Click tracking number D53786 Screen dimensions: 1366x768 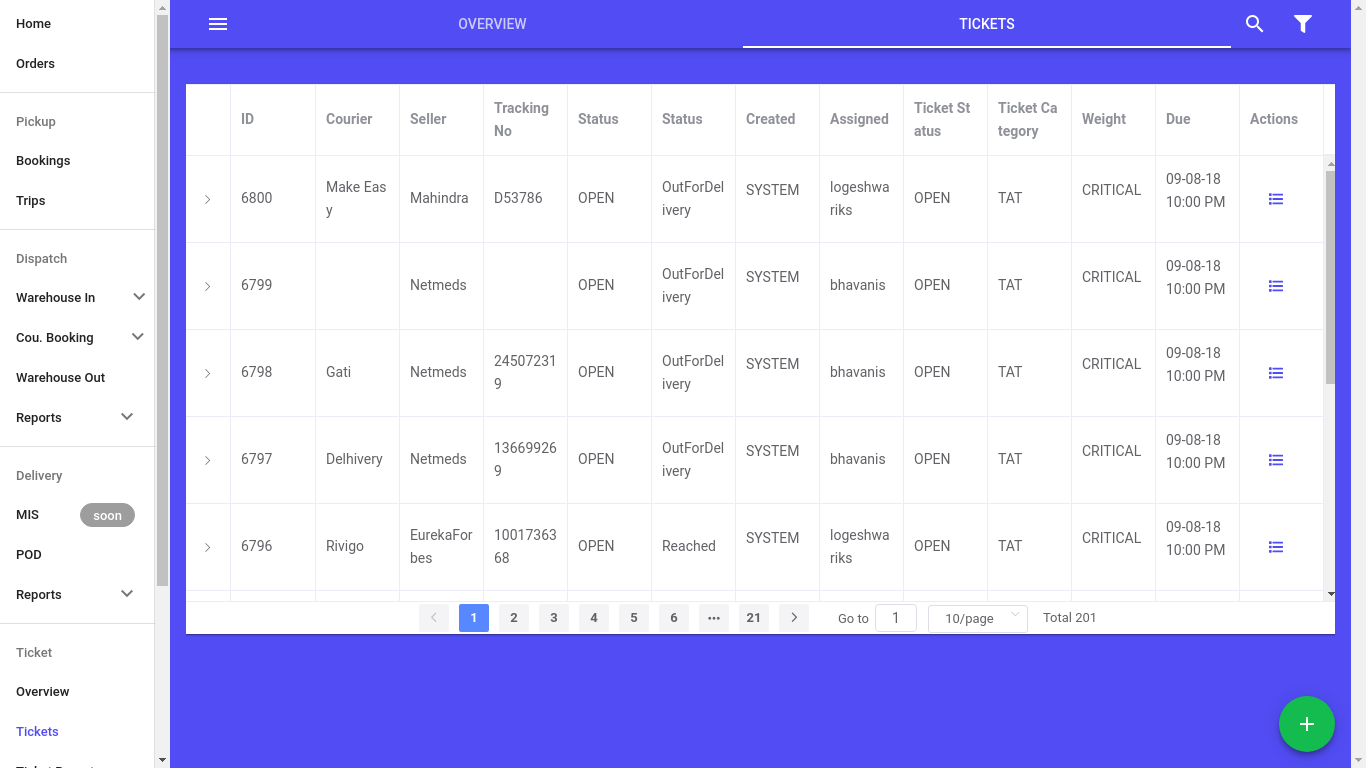[x=518, y=198]
